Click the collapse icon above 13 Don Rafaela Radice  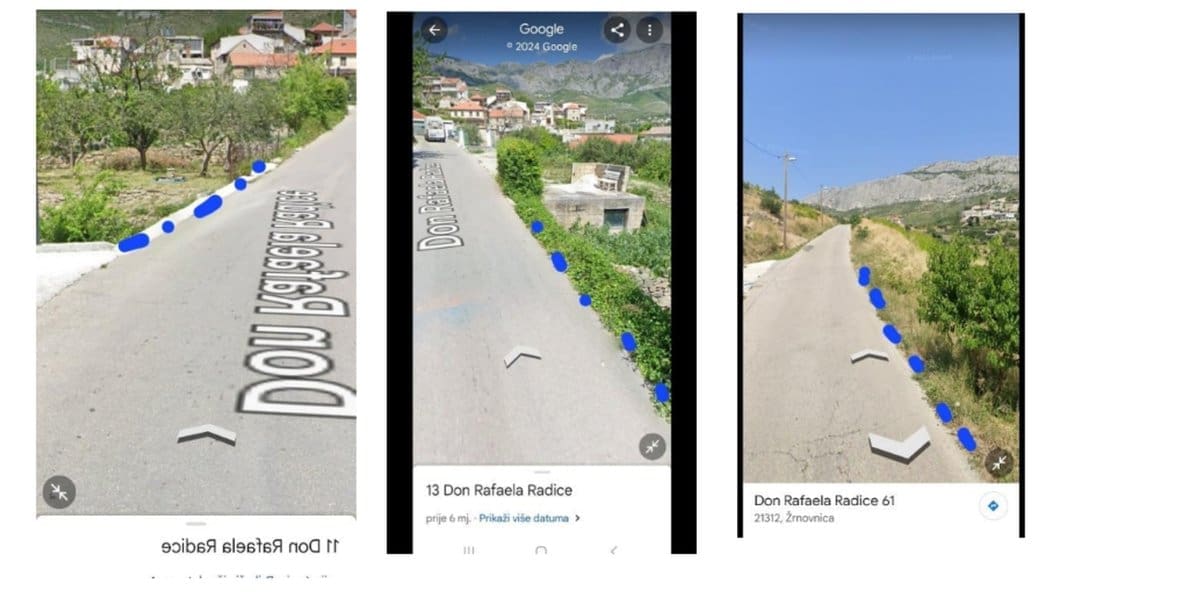[653, 446]
